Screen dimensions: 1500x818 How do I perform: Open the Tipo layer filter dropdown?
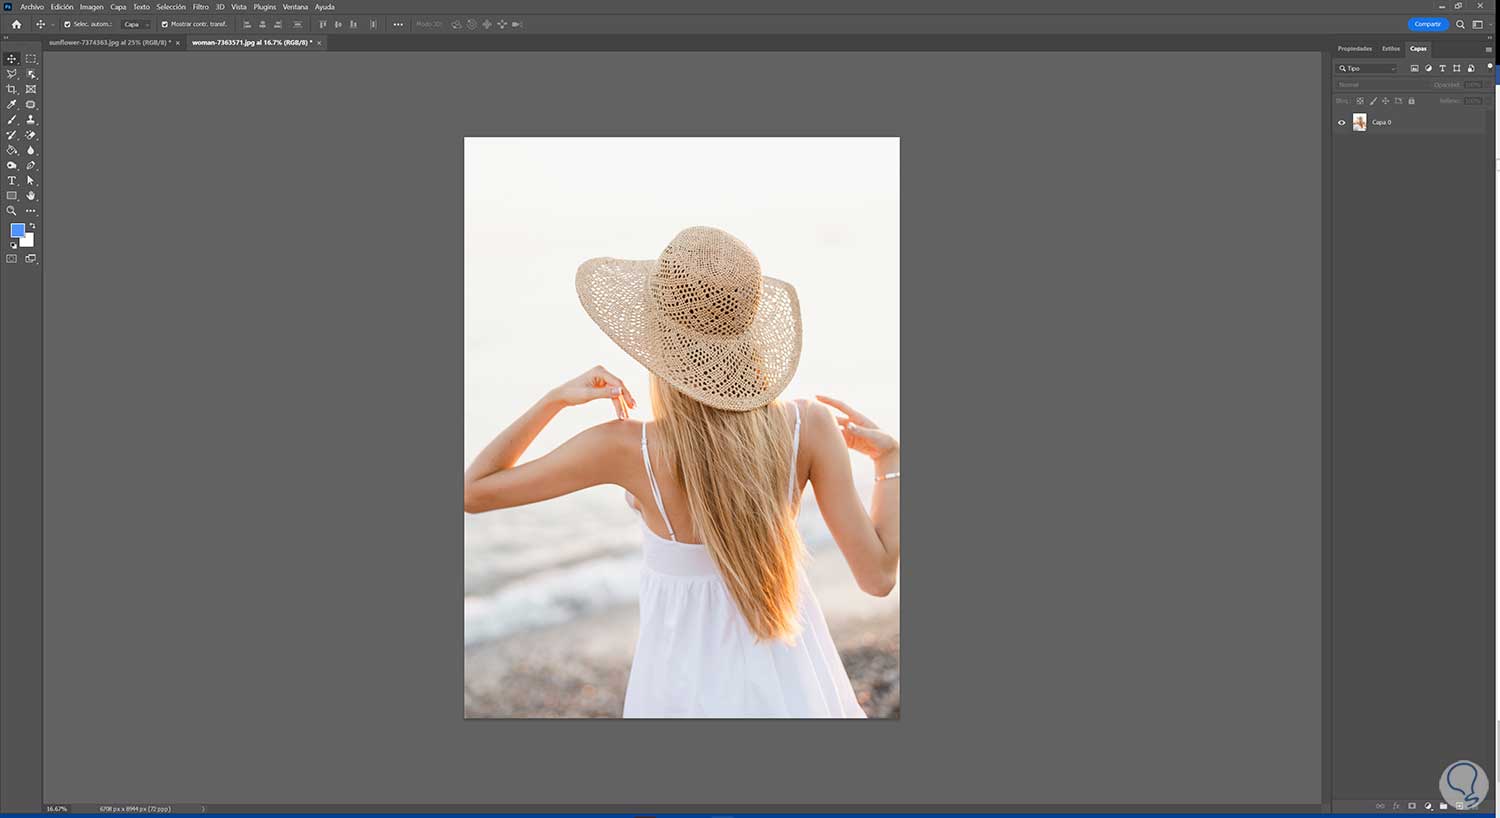(1368, 68)
